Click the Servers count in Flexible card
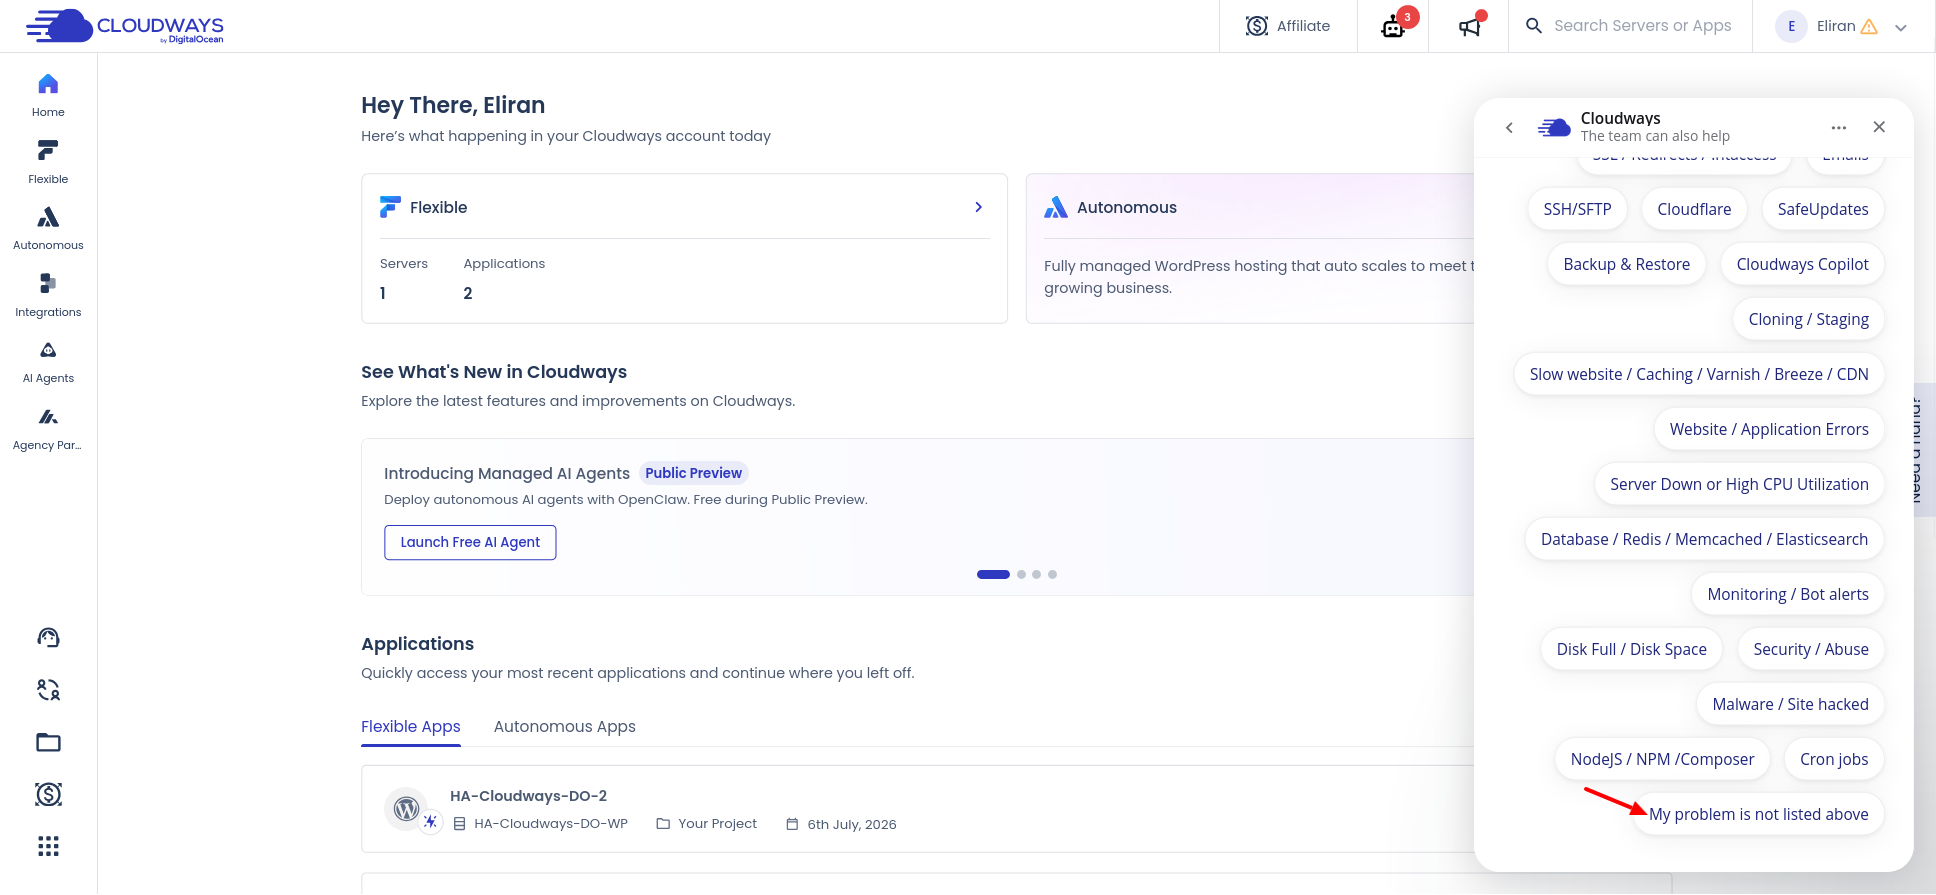This screenshot has height=895, width=1936. 383,293
